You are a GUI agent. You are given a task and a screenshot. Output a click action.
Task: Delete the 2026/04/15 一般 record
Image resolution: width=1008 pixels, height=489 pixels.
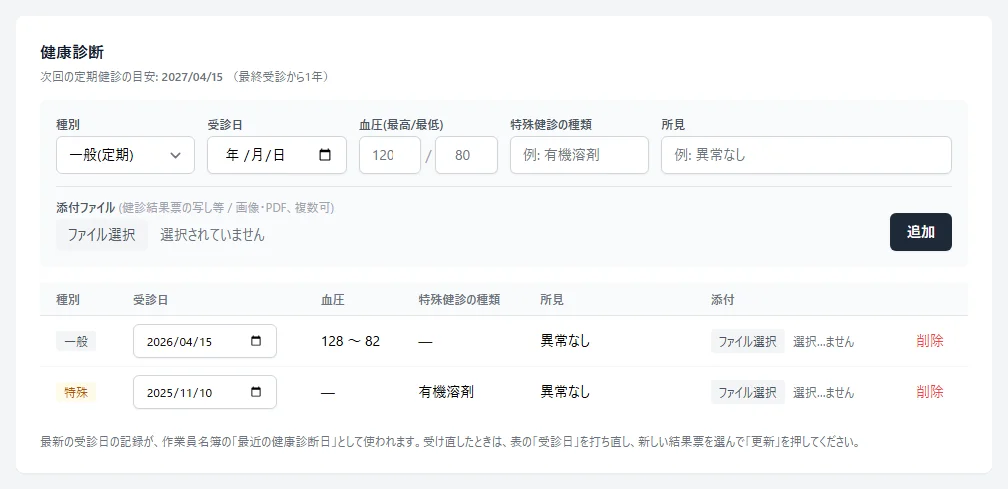pos(930,341)
